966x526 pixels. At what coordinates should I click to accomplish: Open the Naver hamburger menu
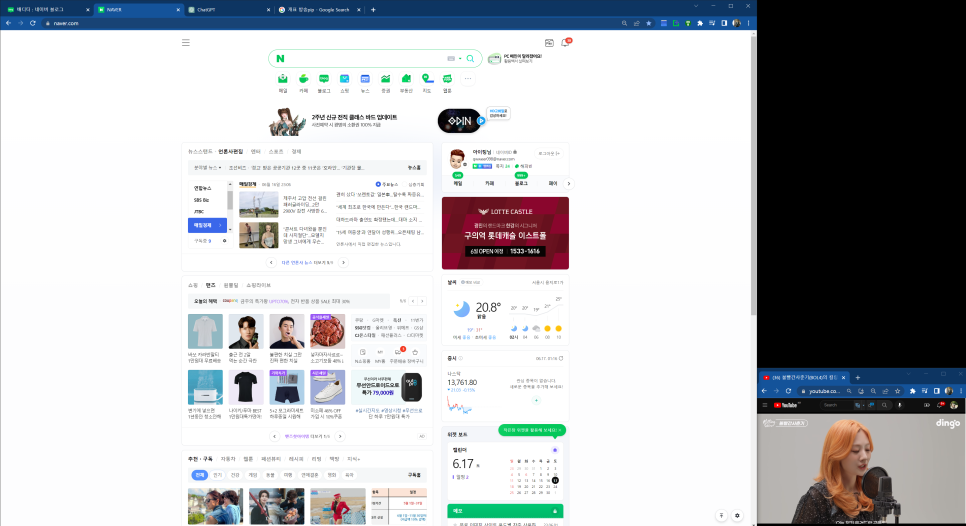click(x=185, y=42)
